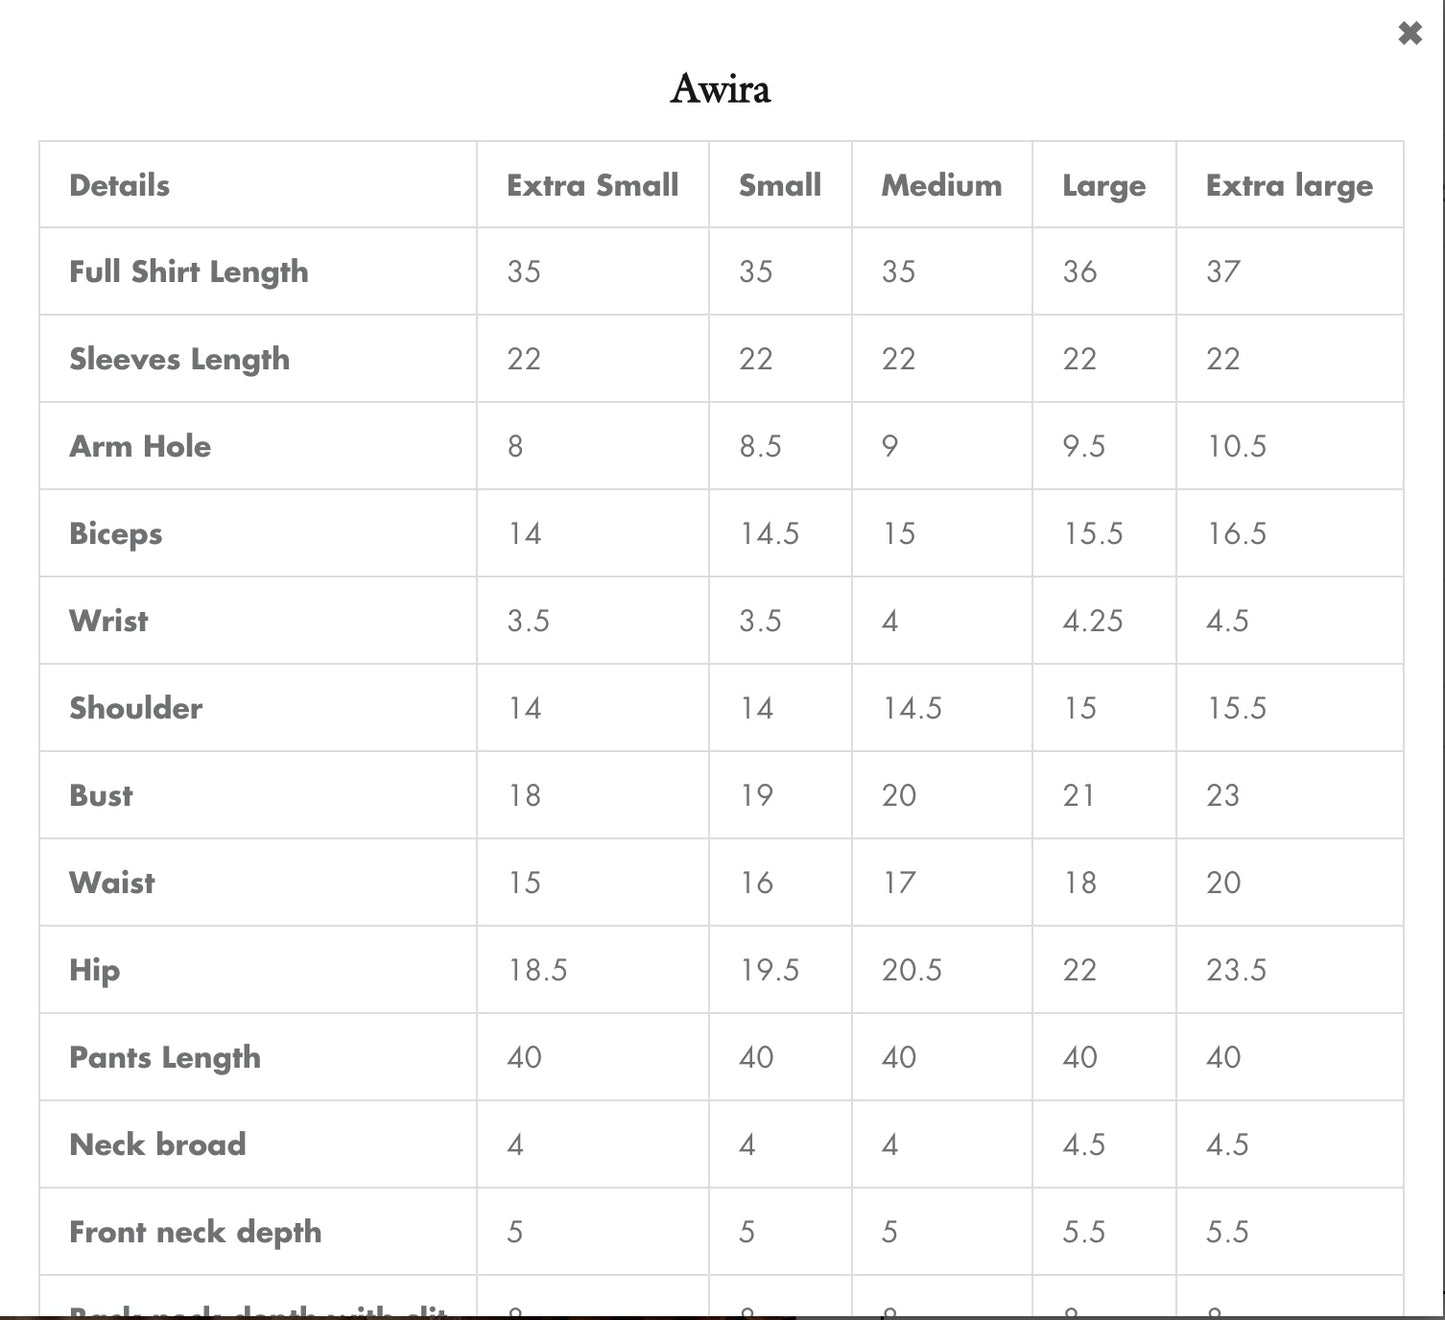1445x1320 pixels.
Task: Click the Wrist row label
Action: 108,621
